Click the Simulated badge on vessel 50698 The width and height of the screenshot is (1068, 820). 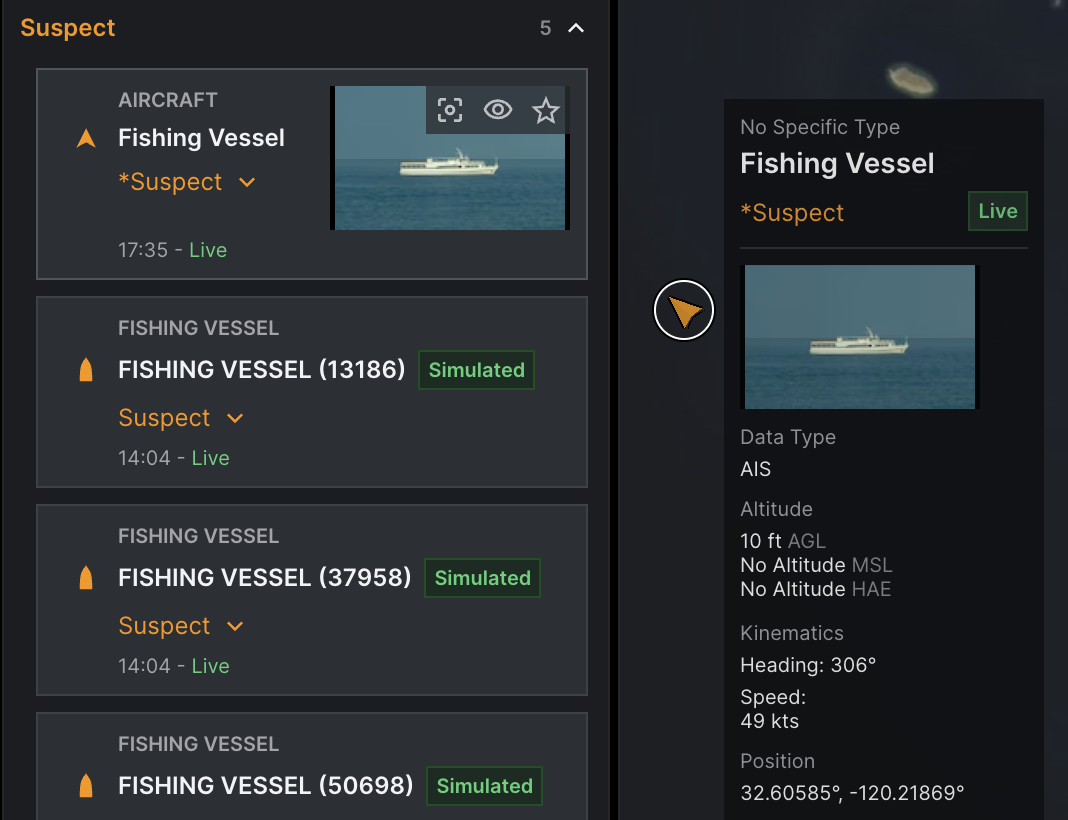[x=484, y=786]
